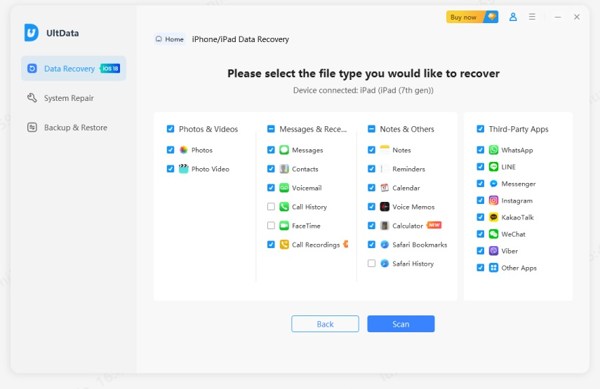The width and height of the screenshot is (600, 389).
Task: Uncheck the Voice Memos checkbox
Action: point(371,207)
